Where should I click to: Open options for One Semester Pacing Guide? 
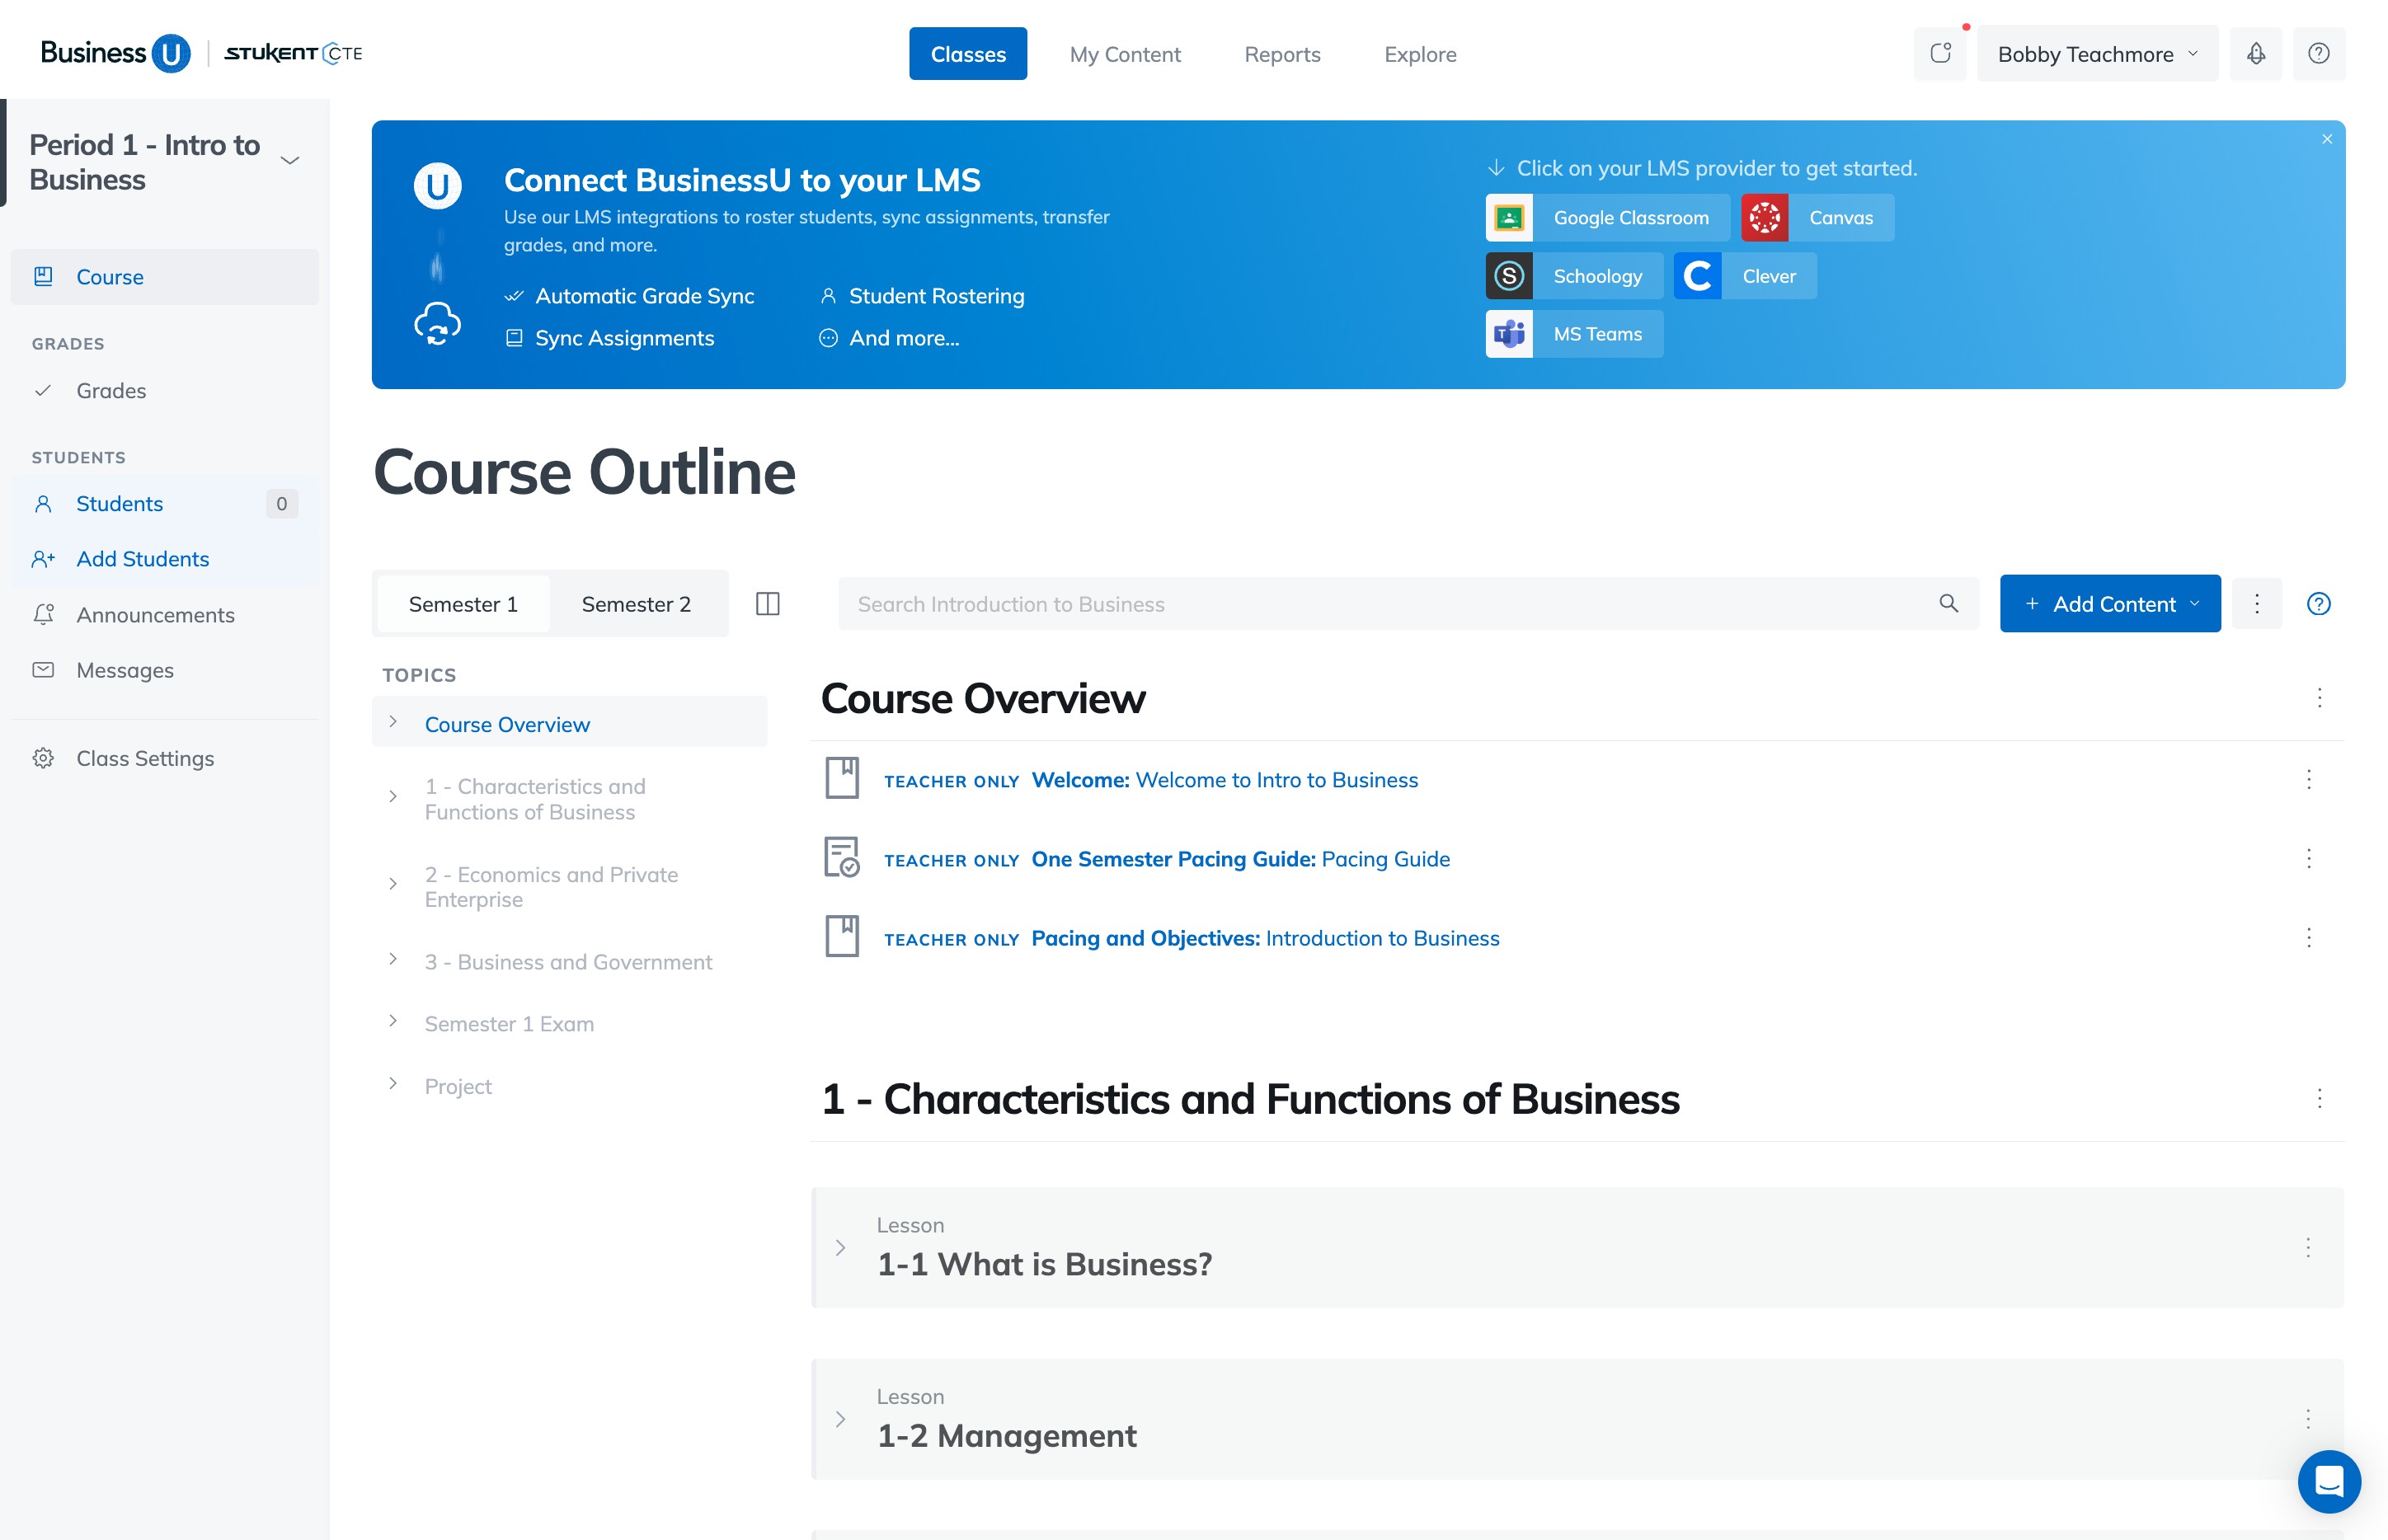(2309, 858)
